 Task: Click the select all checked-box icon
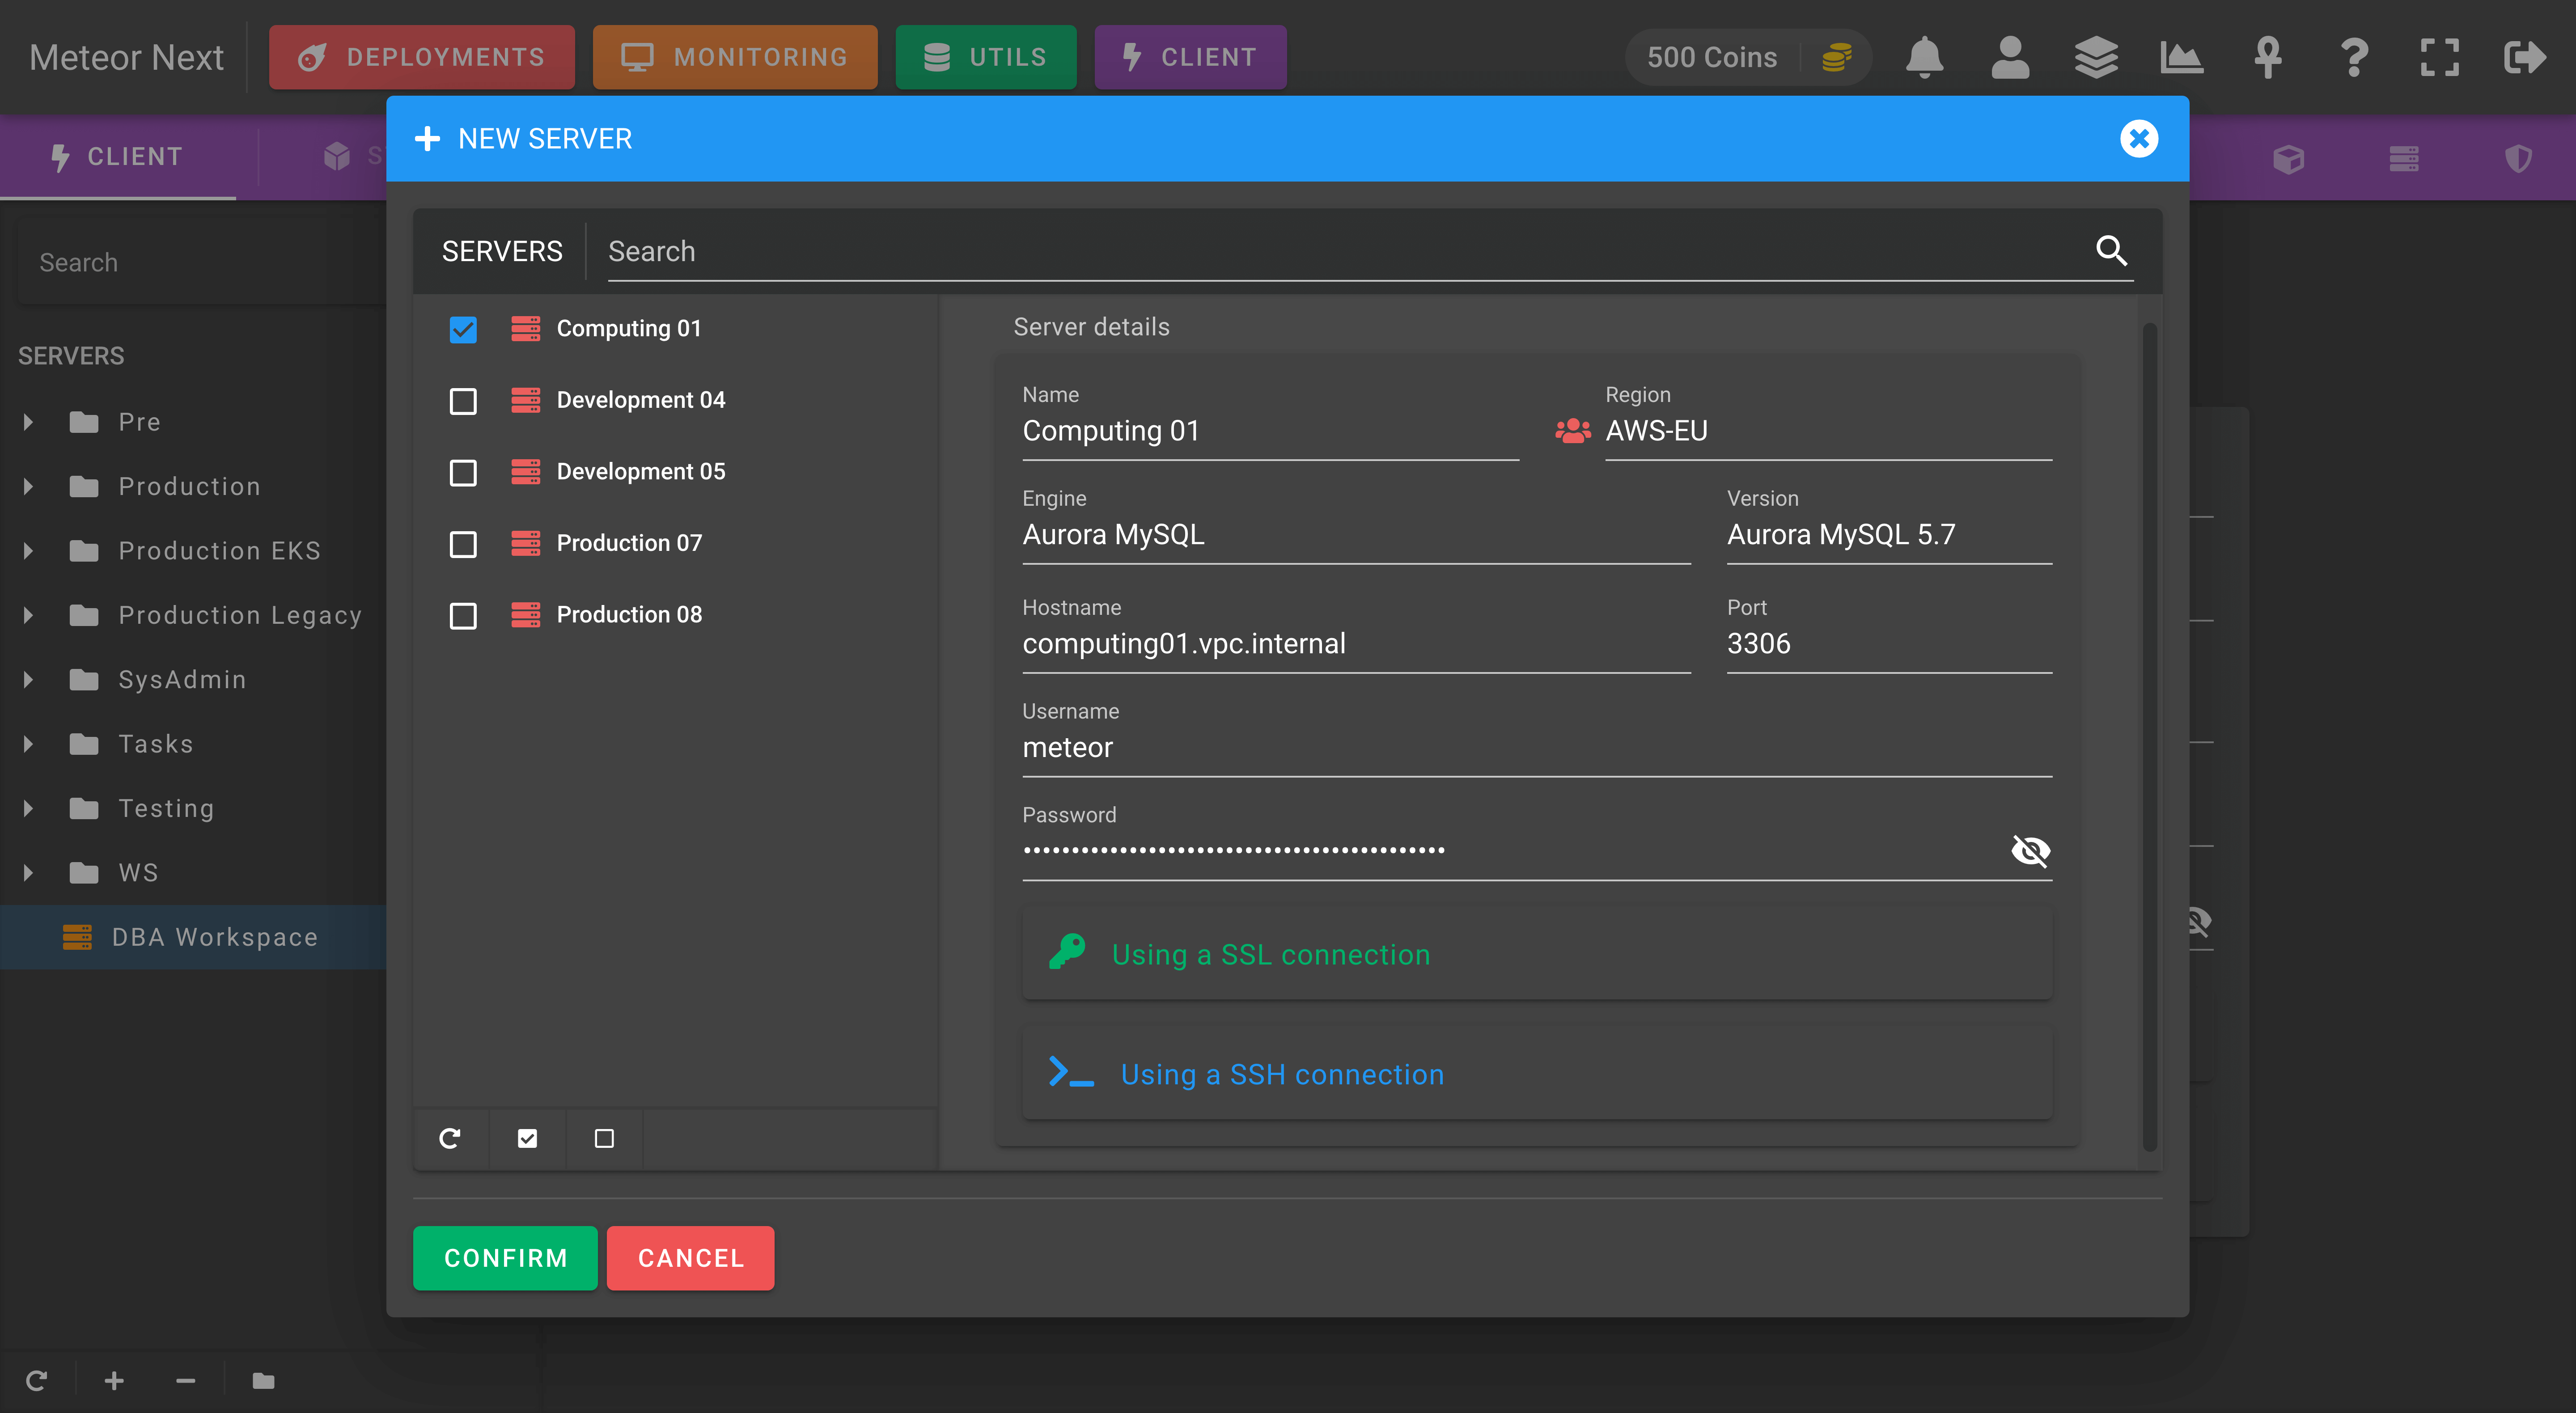[x=527, y=1138]
